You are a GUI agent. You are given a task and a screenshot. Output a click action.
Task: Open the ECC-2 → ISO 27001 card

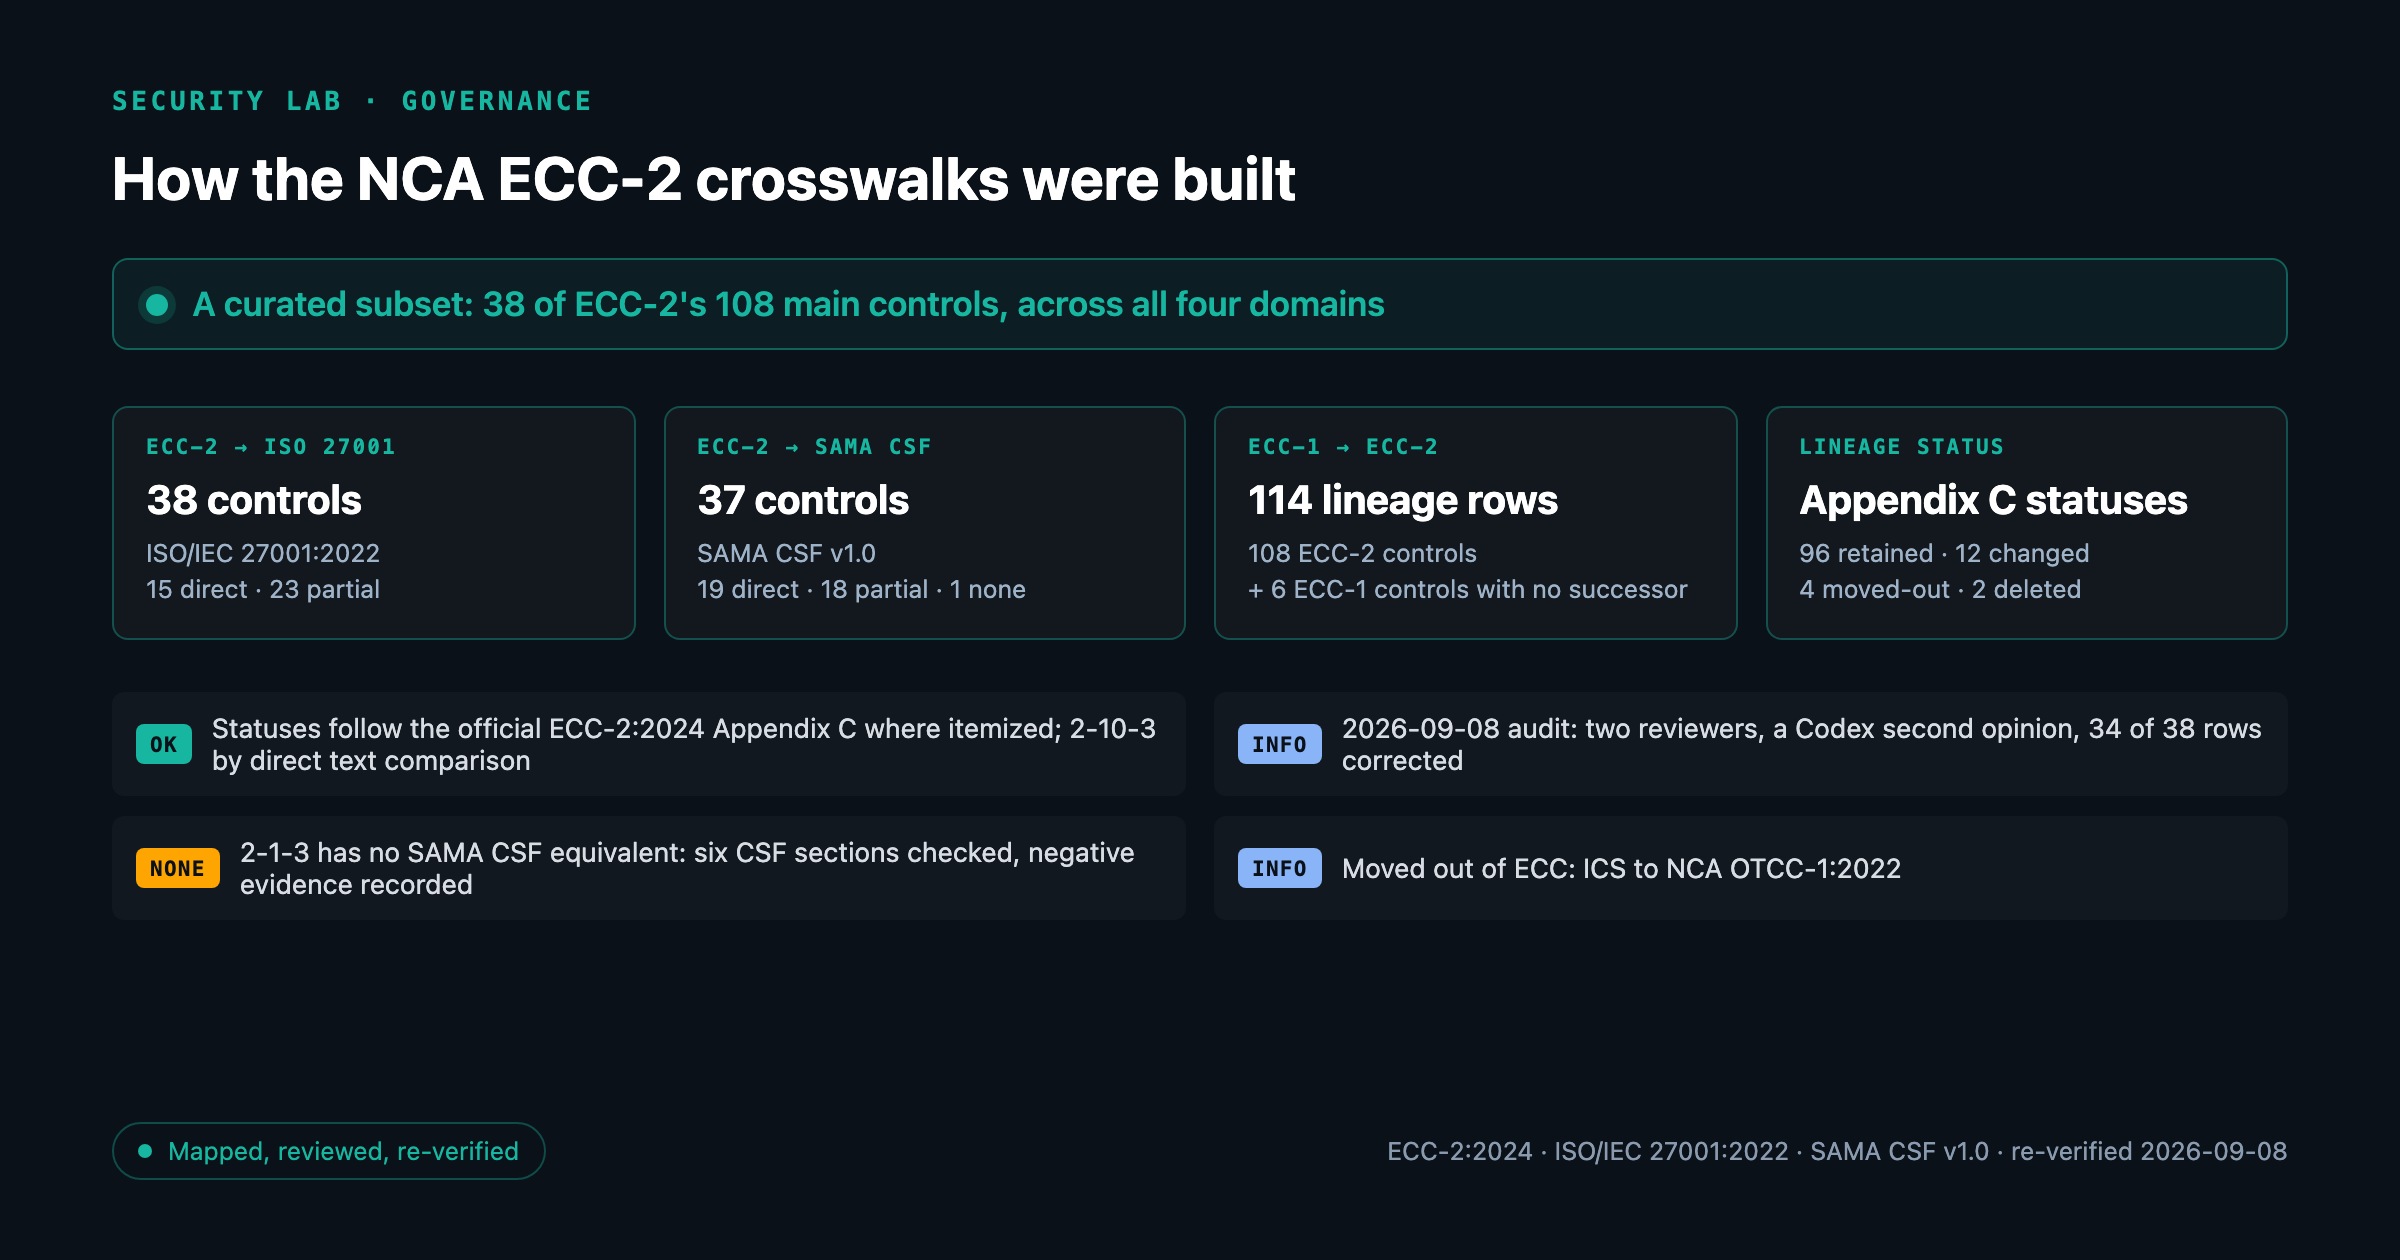point(374,522)
